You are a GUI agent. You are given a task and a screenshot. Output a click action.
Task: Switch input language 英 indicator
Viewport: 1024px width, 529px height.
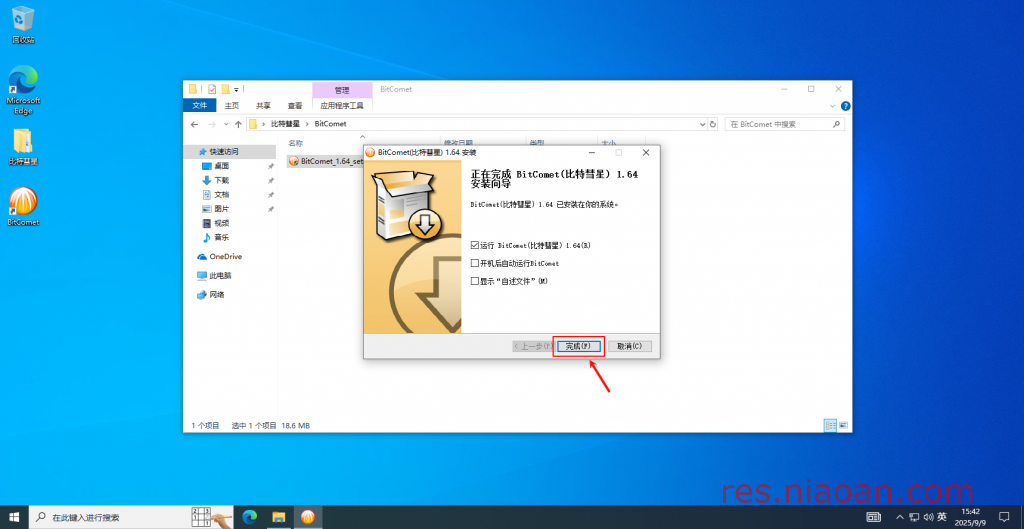(942, 517)
